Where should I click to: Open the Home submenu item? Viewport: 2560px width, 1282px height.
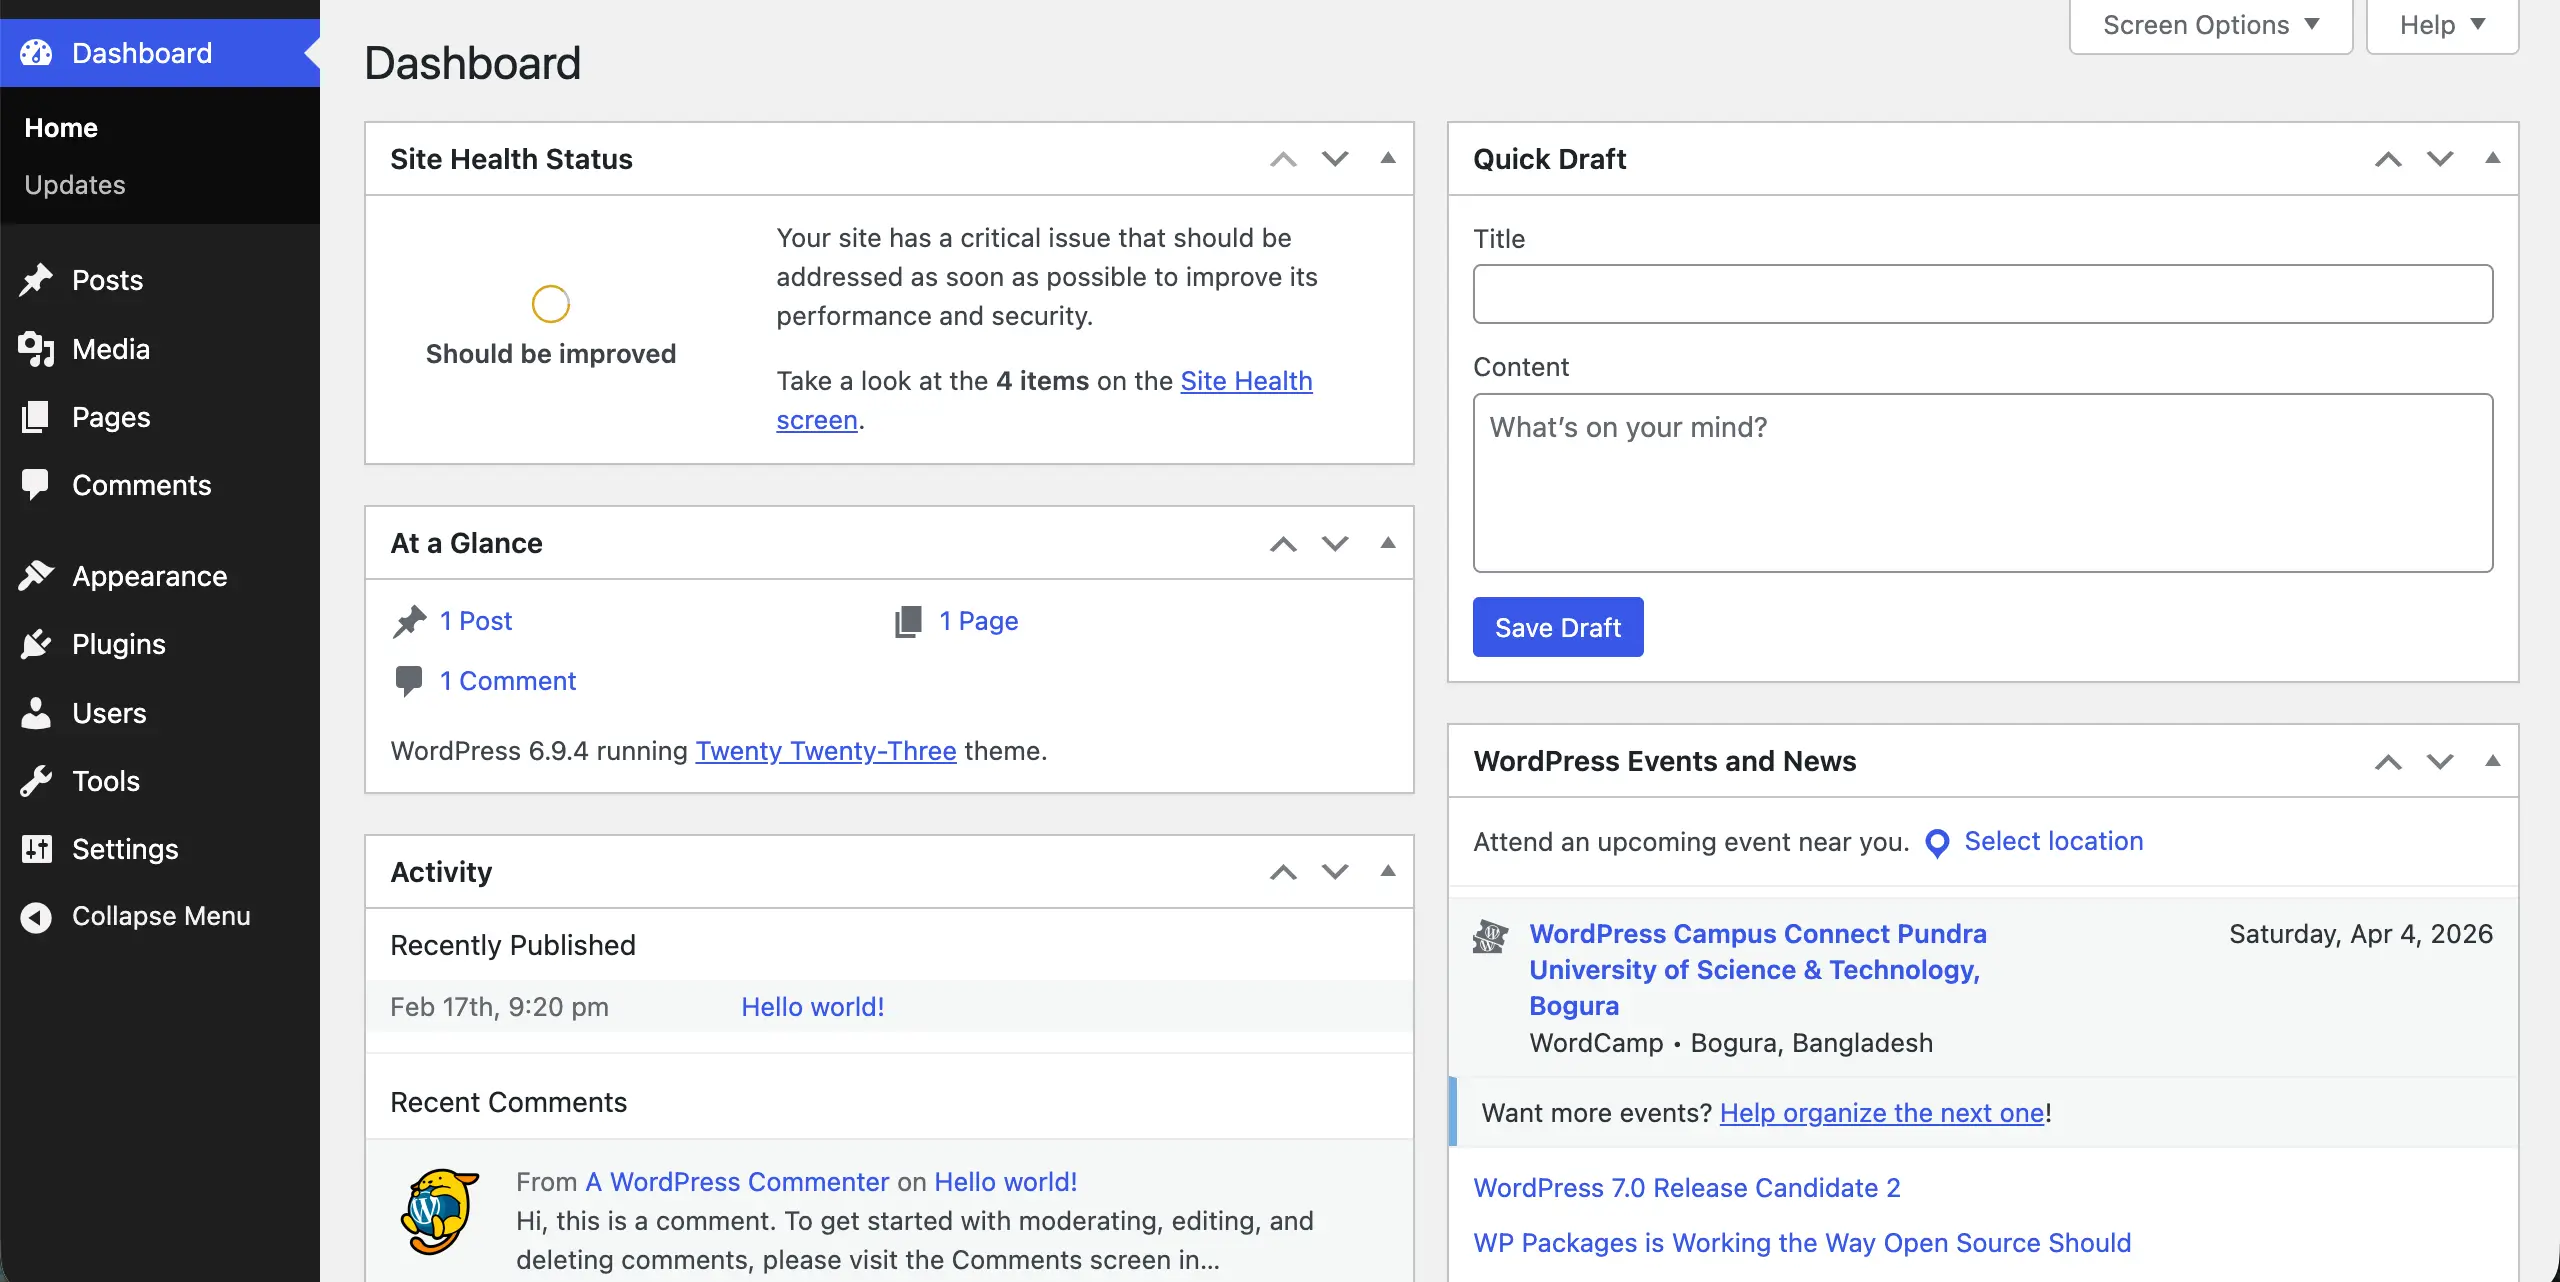61,128
